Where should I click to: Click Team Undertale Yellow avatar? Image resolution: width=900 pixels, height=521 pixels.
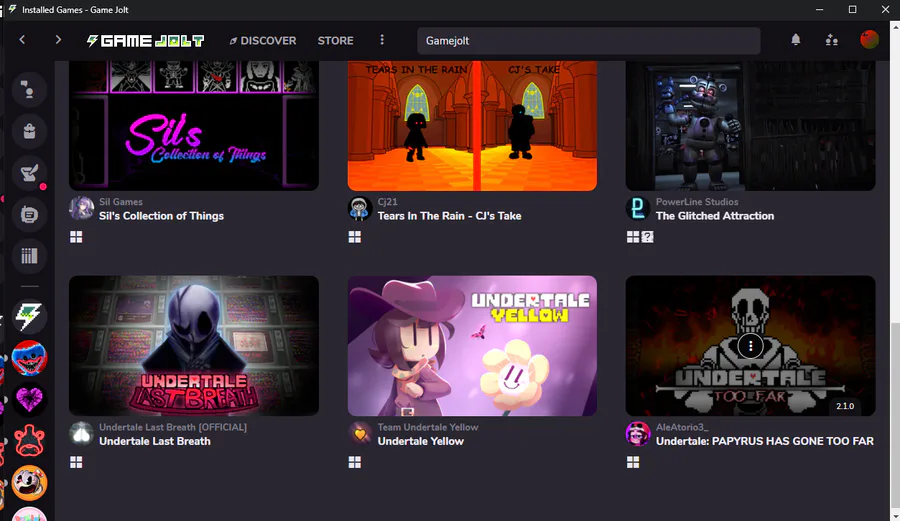point(360,434)
